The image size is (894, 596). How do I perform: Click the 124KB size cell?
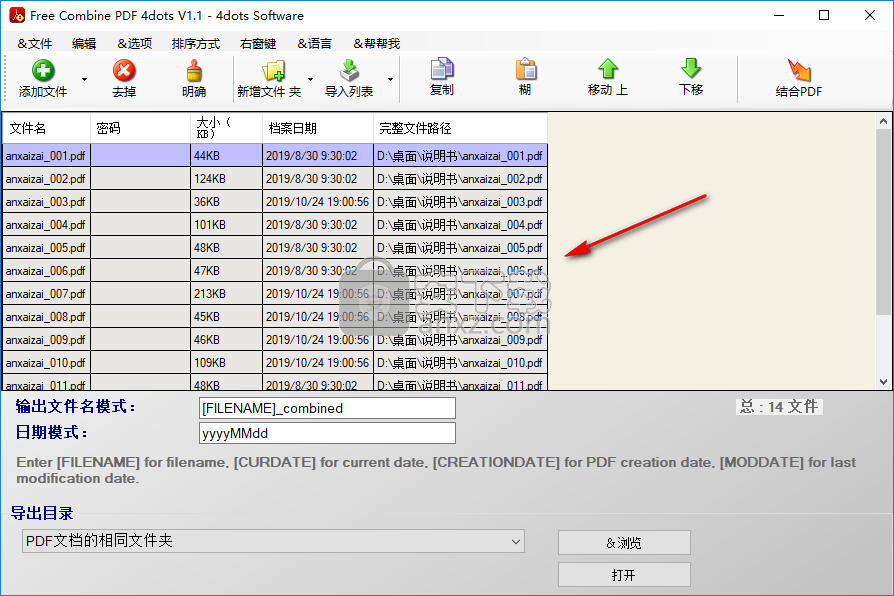(226, 179)
